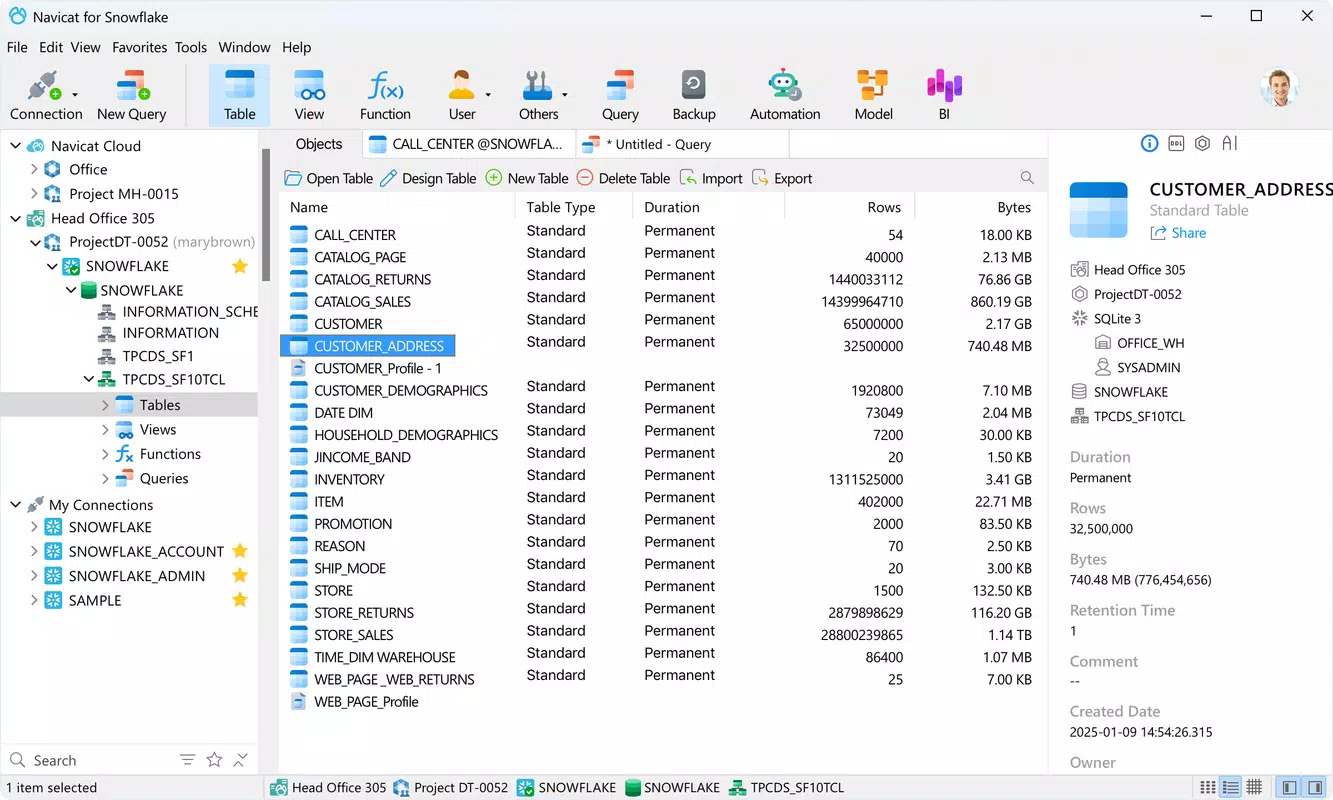Click the left sidebar vertical scrollbar
The image size is (1333, 800).
coord(266,215)
